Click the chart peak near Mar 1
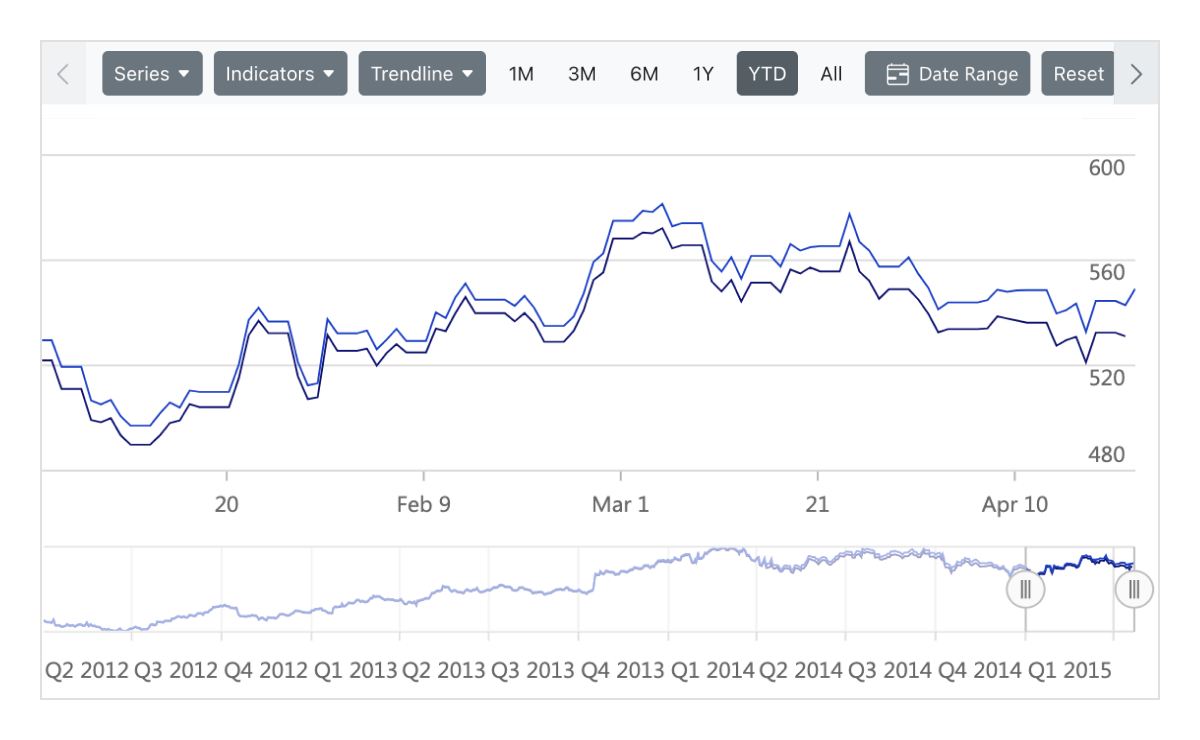 662,204
